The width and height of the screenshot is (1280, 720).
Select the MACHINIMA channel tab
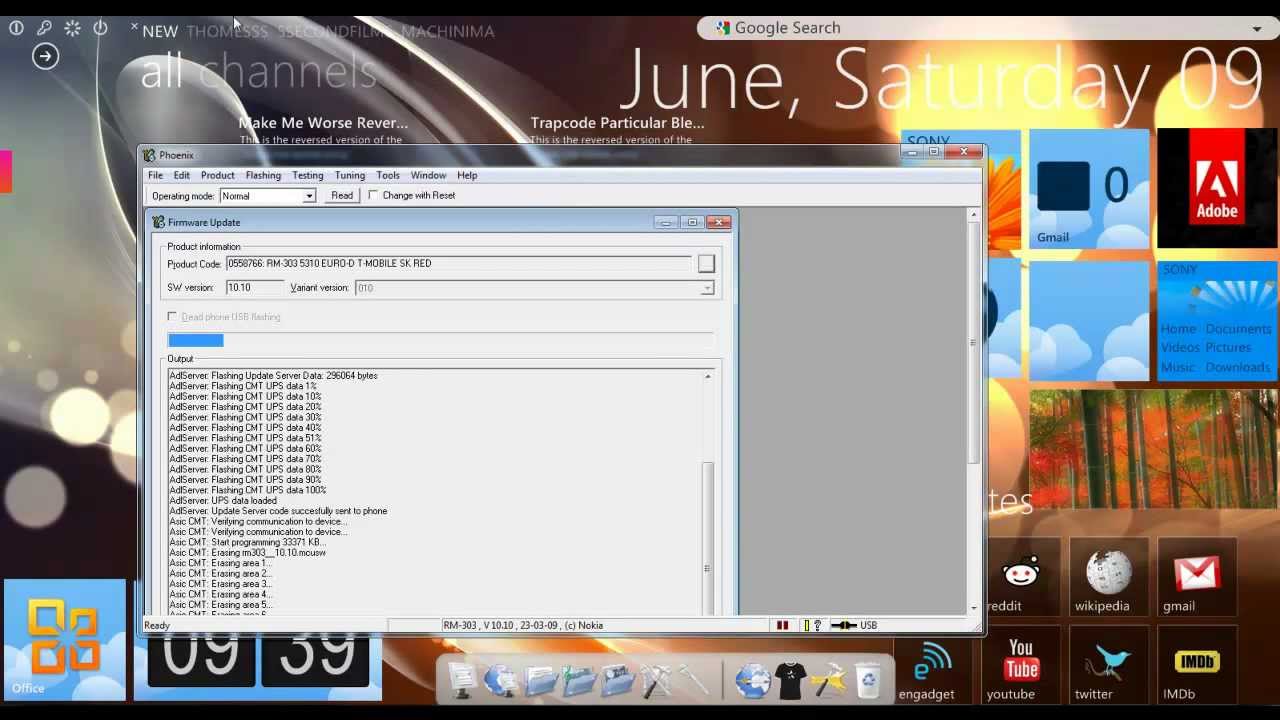tap(448, 32)
